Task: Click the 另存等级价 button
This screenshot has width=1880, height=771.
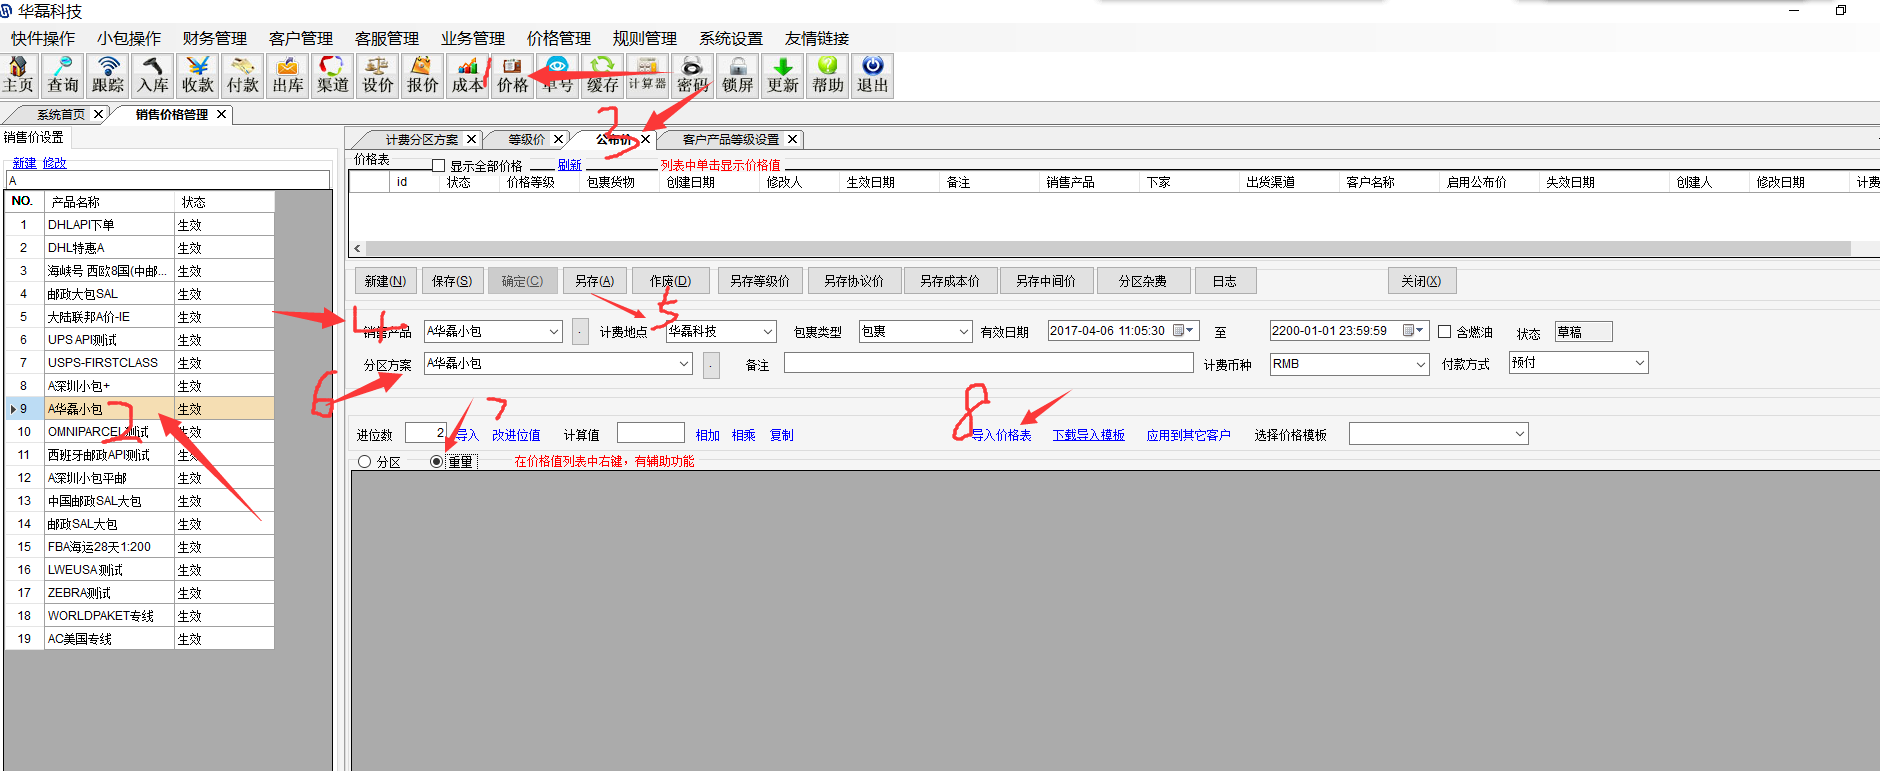Action: coord(759,281)
